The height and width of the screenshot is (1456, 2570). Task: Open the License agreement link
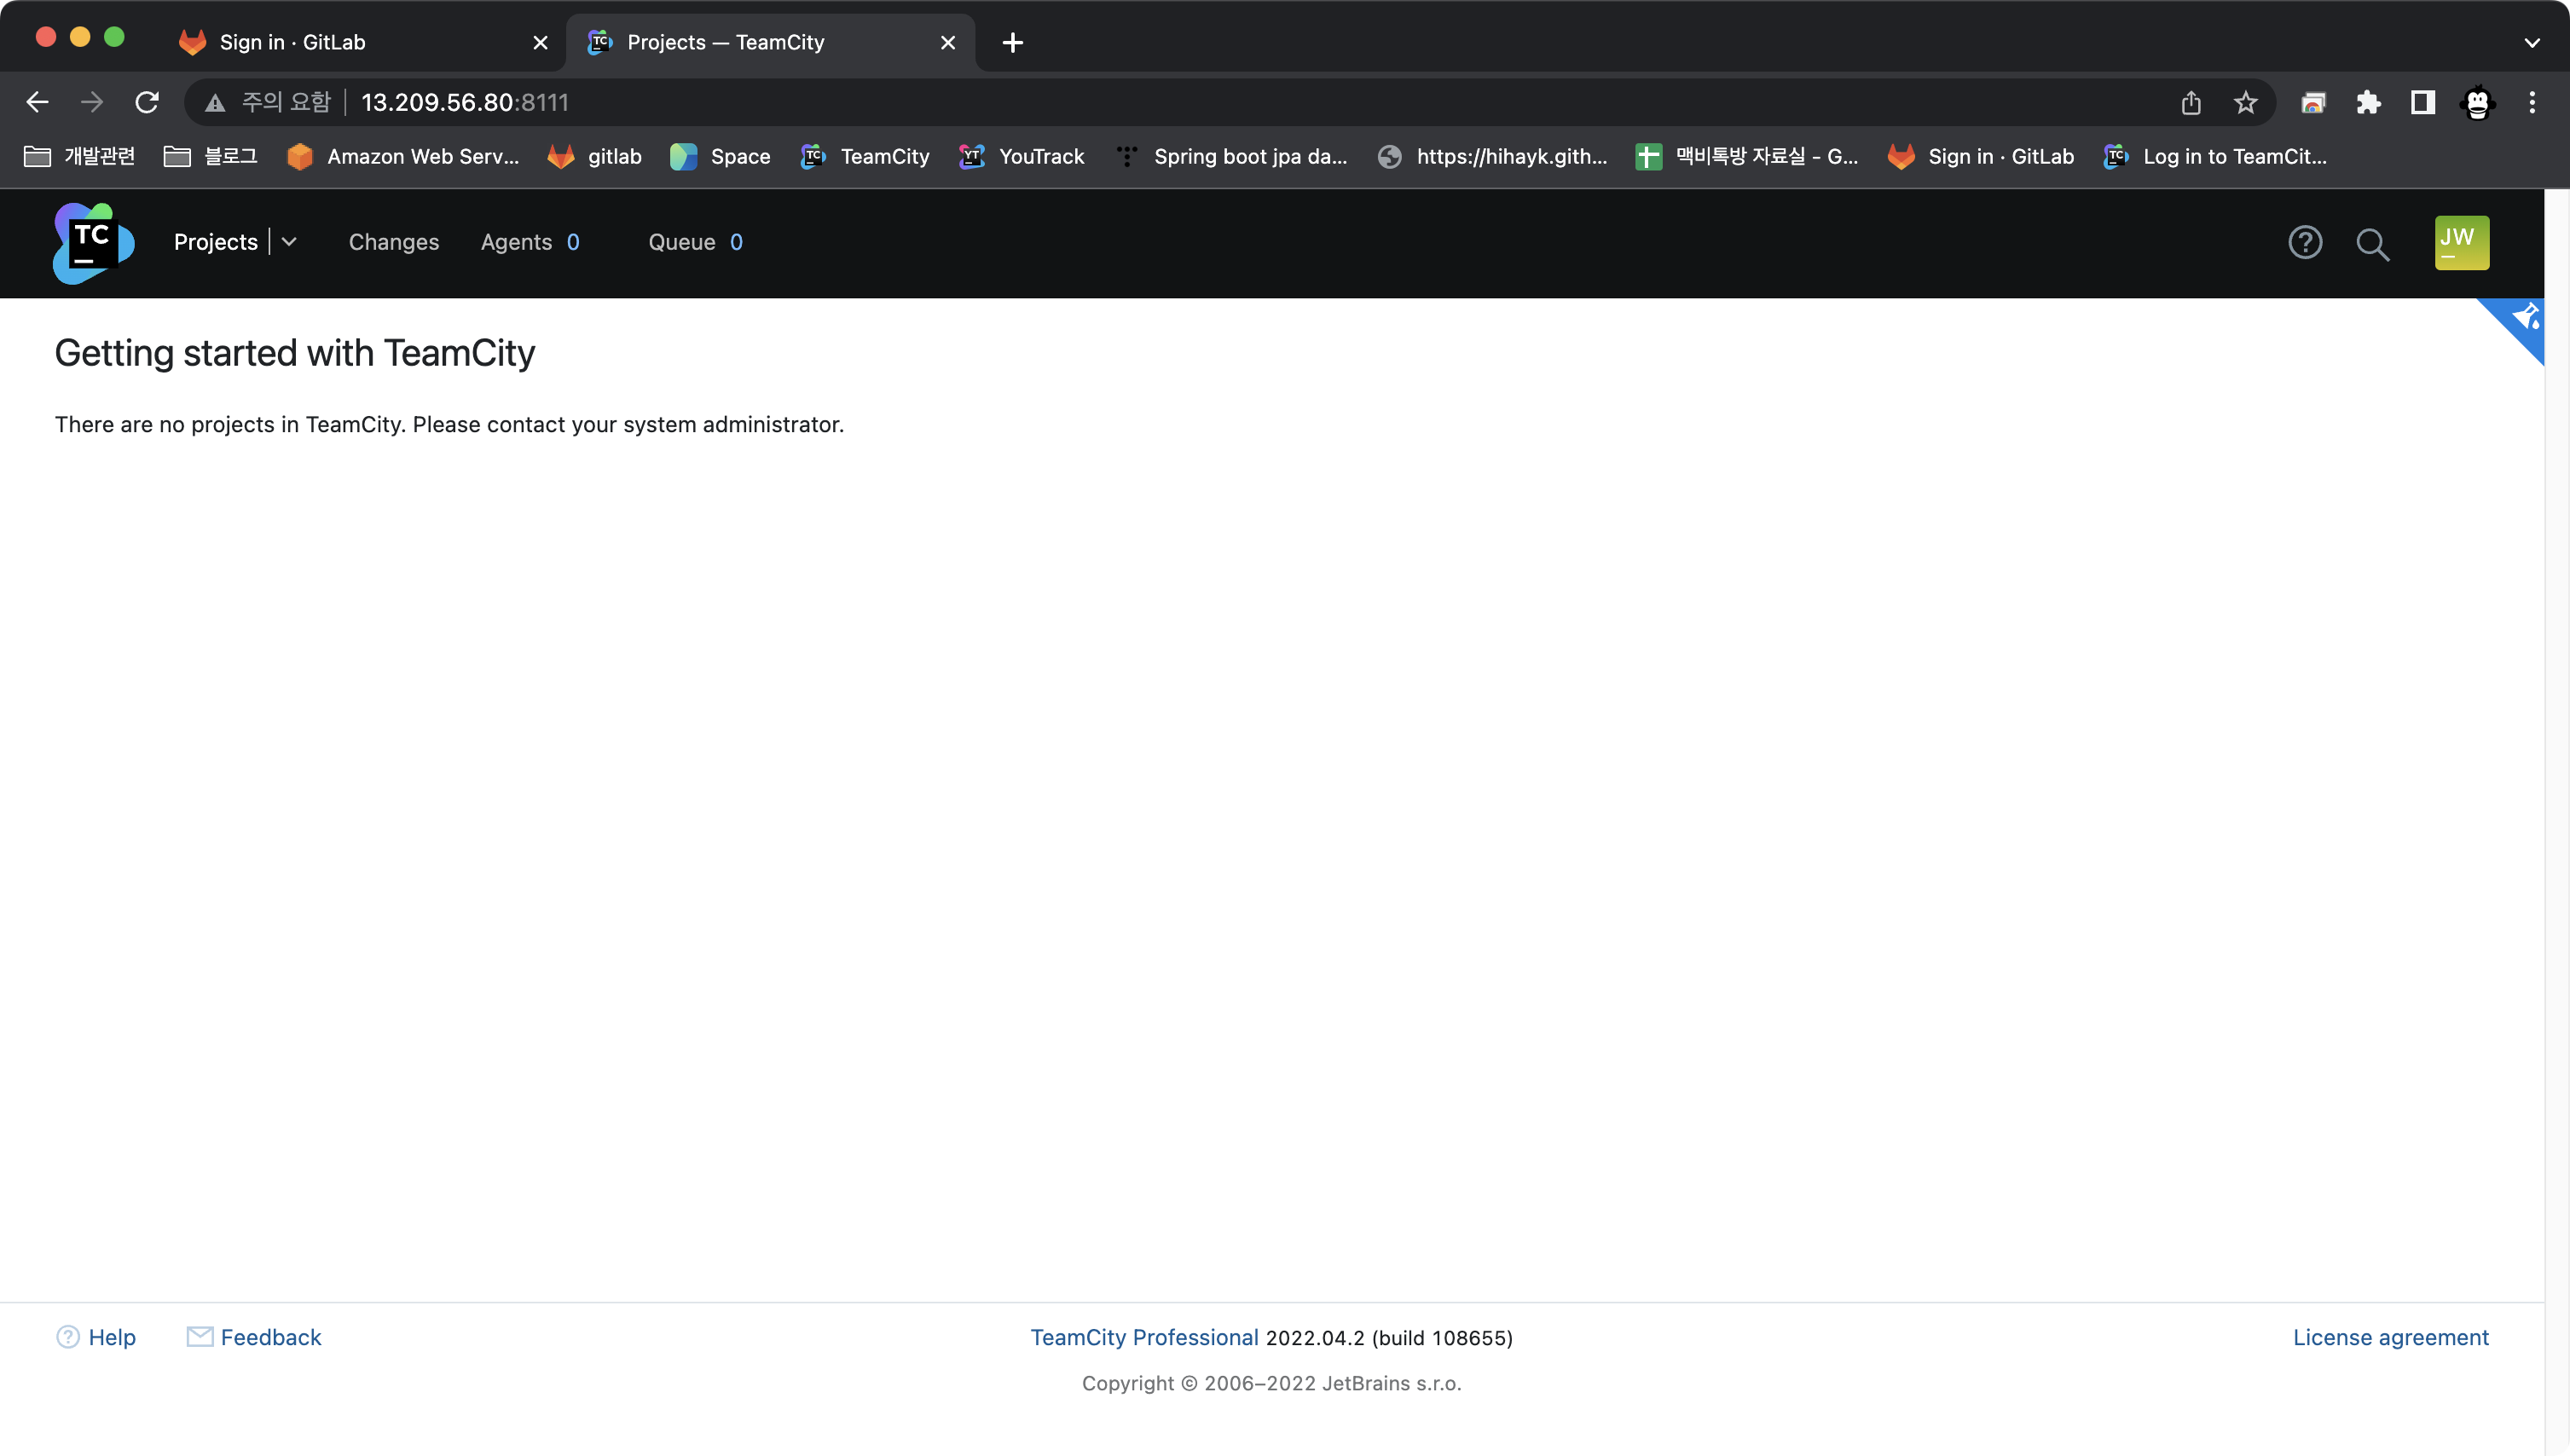coord(2390,1337)
